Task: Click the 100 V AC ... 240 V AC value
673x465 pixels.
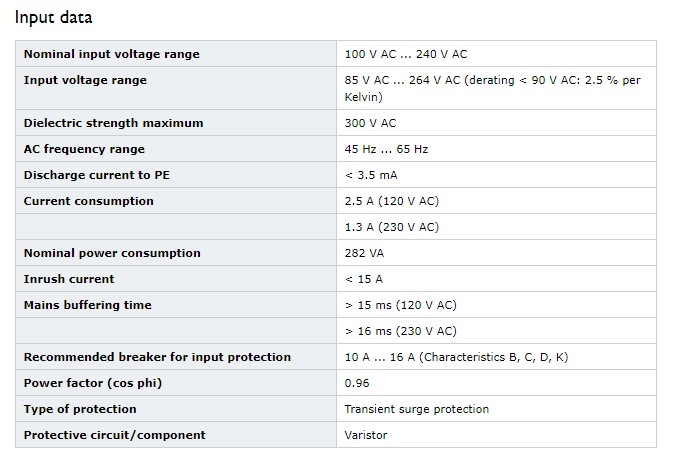Action: click(406, 54)
